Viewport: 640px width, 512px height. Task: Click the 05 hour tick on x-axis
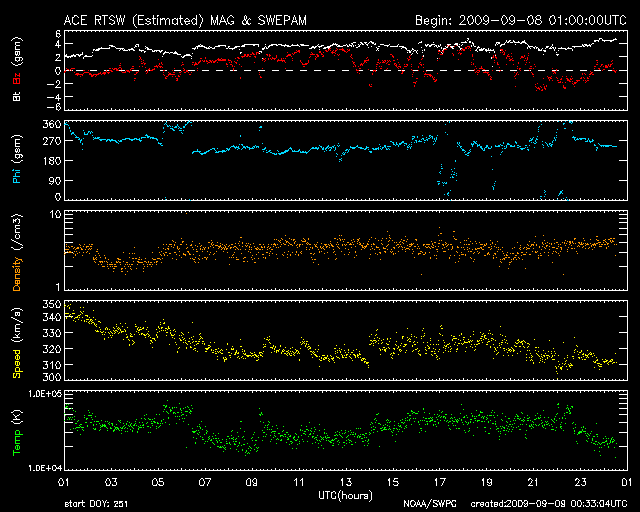point(158,483)
